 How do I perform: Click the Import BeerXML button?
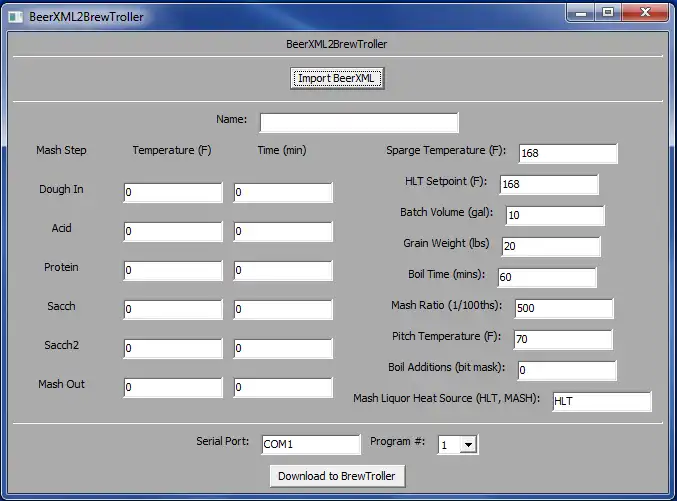click(x=337, y=78)
